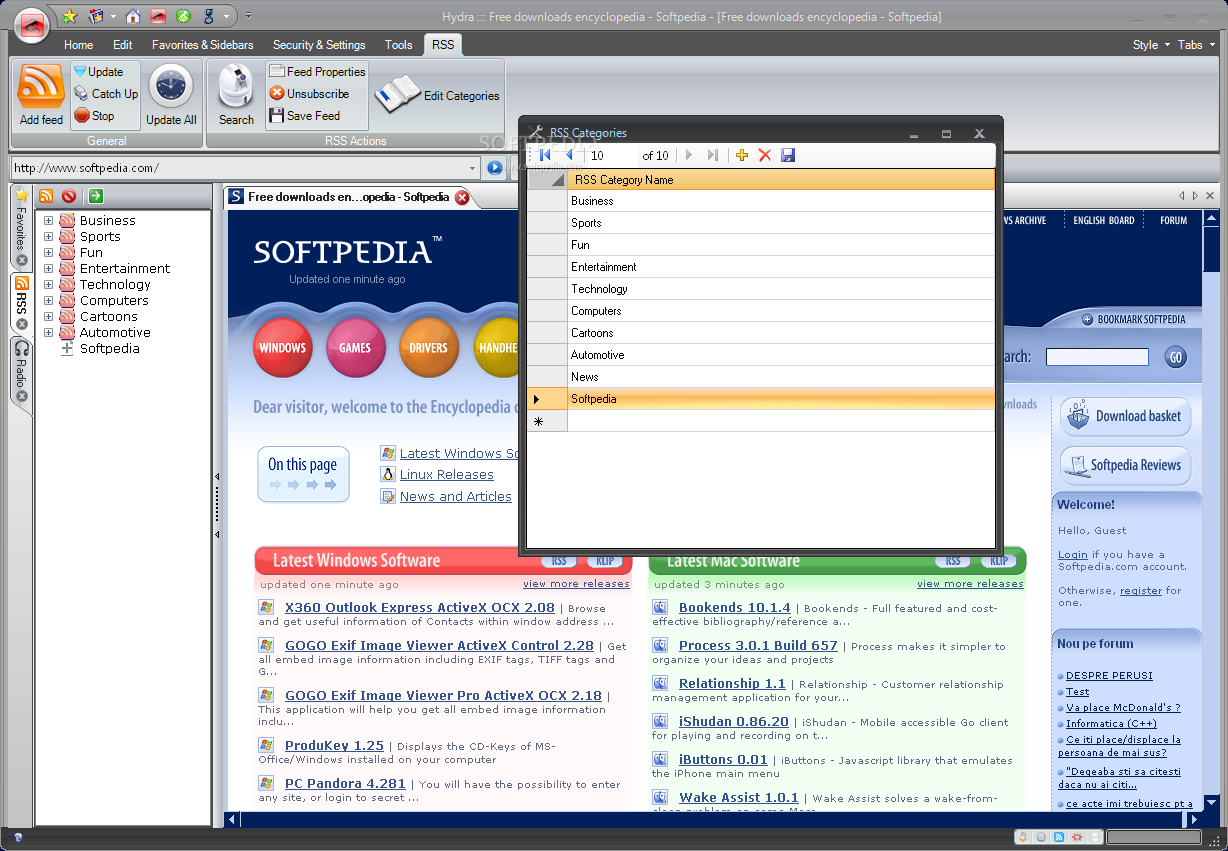Open the Tabs dropdown menu
1228x851 pixels.
(x=1195, y=45)
